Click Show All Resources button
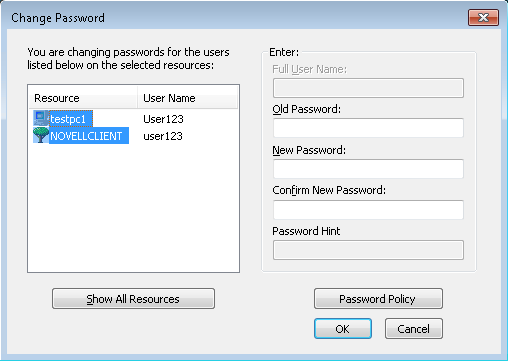 (133, 299)
